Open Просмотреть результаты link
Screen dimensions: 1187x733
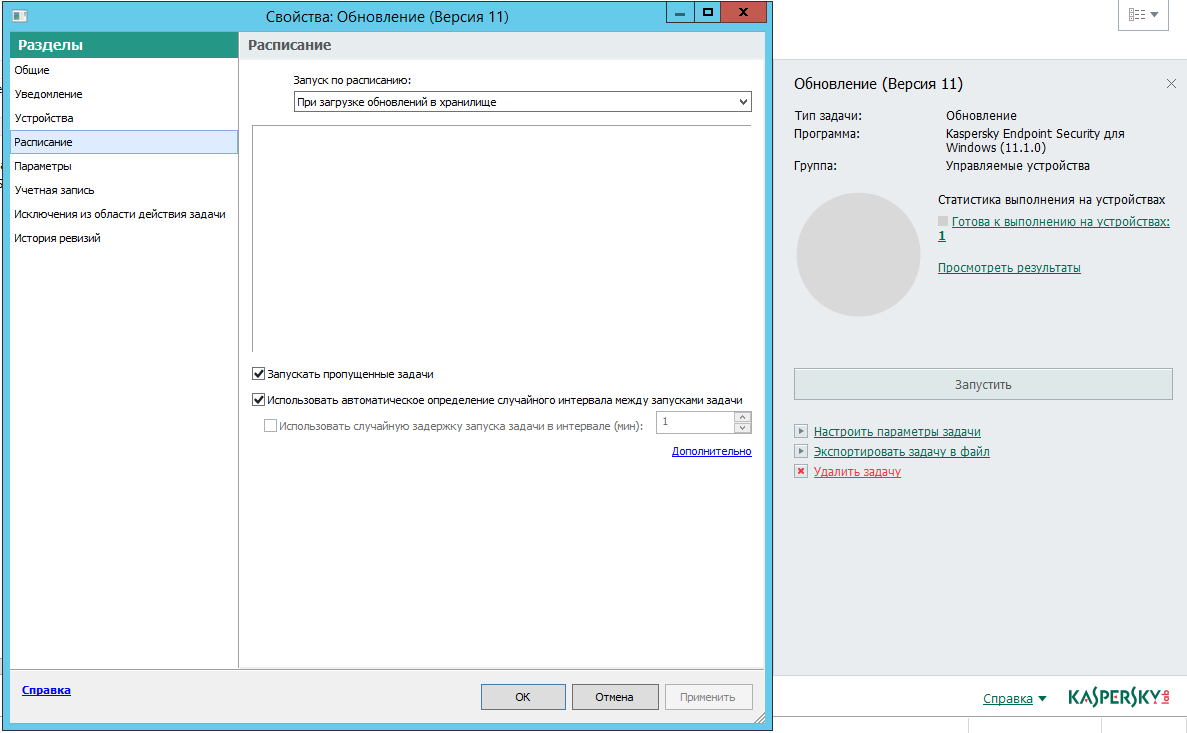click(x=1009, y=268)
